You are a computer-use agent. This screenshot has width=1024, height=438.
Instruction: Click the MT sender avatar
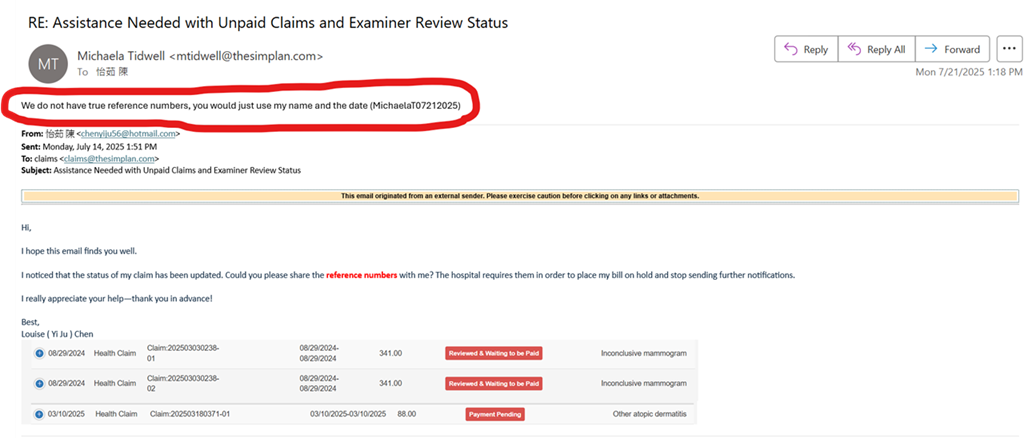pos(49,63)
